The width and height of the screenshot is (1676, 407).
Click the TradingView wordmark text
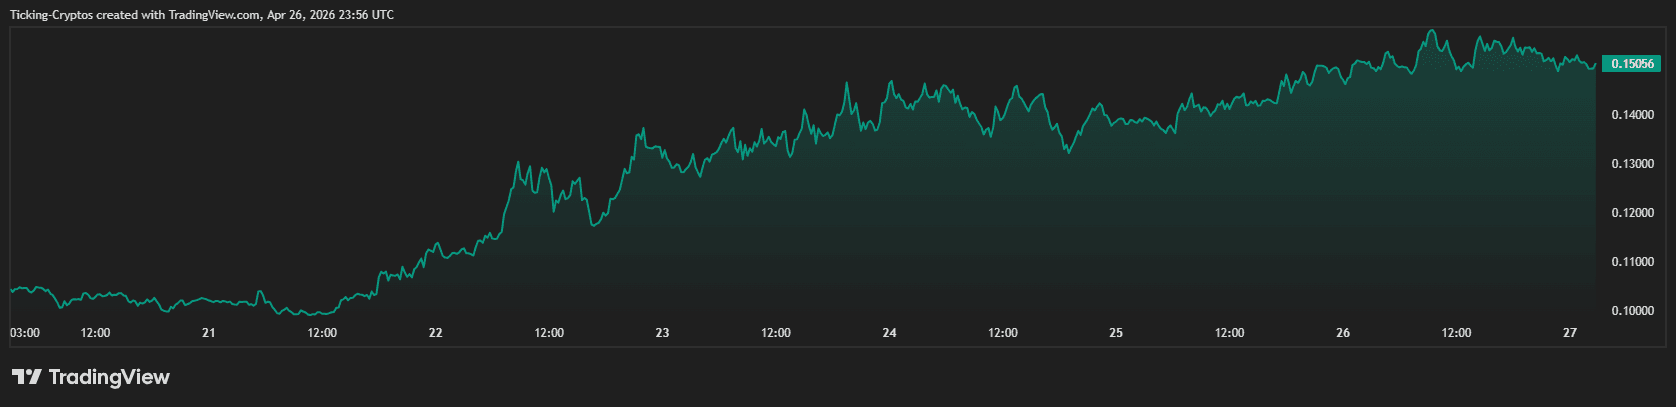[x=109, y=377]
